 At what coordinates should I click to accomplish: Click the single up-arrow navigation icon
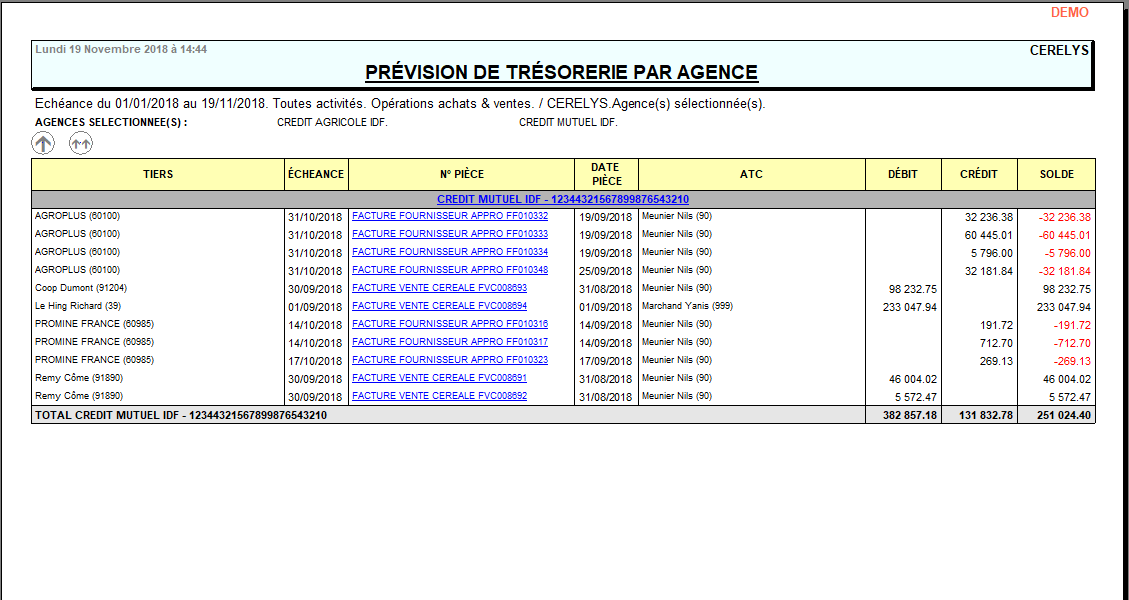[42, 143]
